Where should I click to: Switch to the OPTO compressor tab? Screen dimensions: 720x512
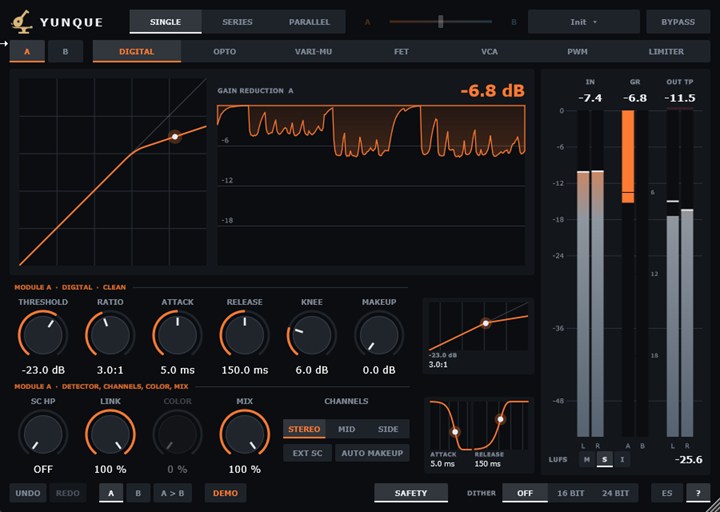pos(225,51)
